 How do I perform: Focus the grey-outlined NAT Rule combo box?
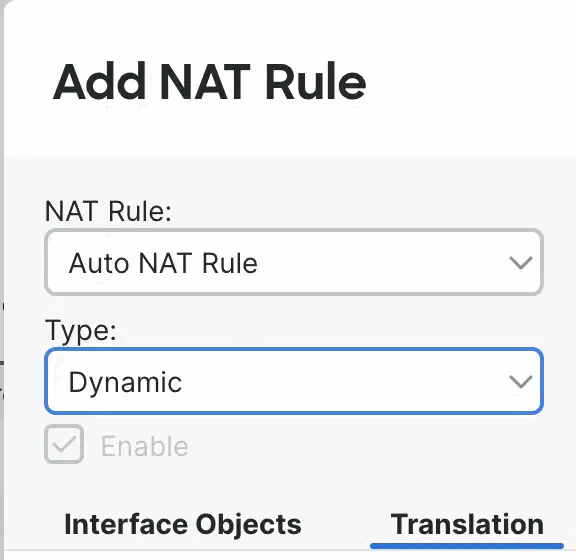[x=294, y=262]
